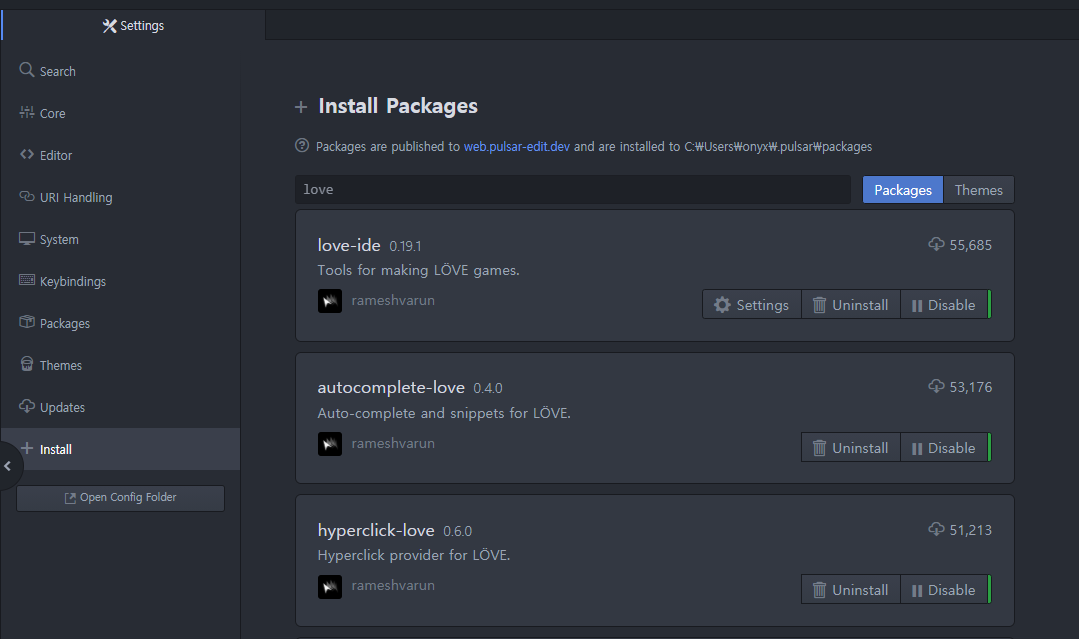Click rameshvarun avatar on love-ide card
Viewport: 1079px width, 639px height.
click(330, 301)
